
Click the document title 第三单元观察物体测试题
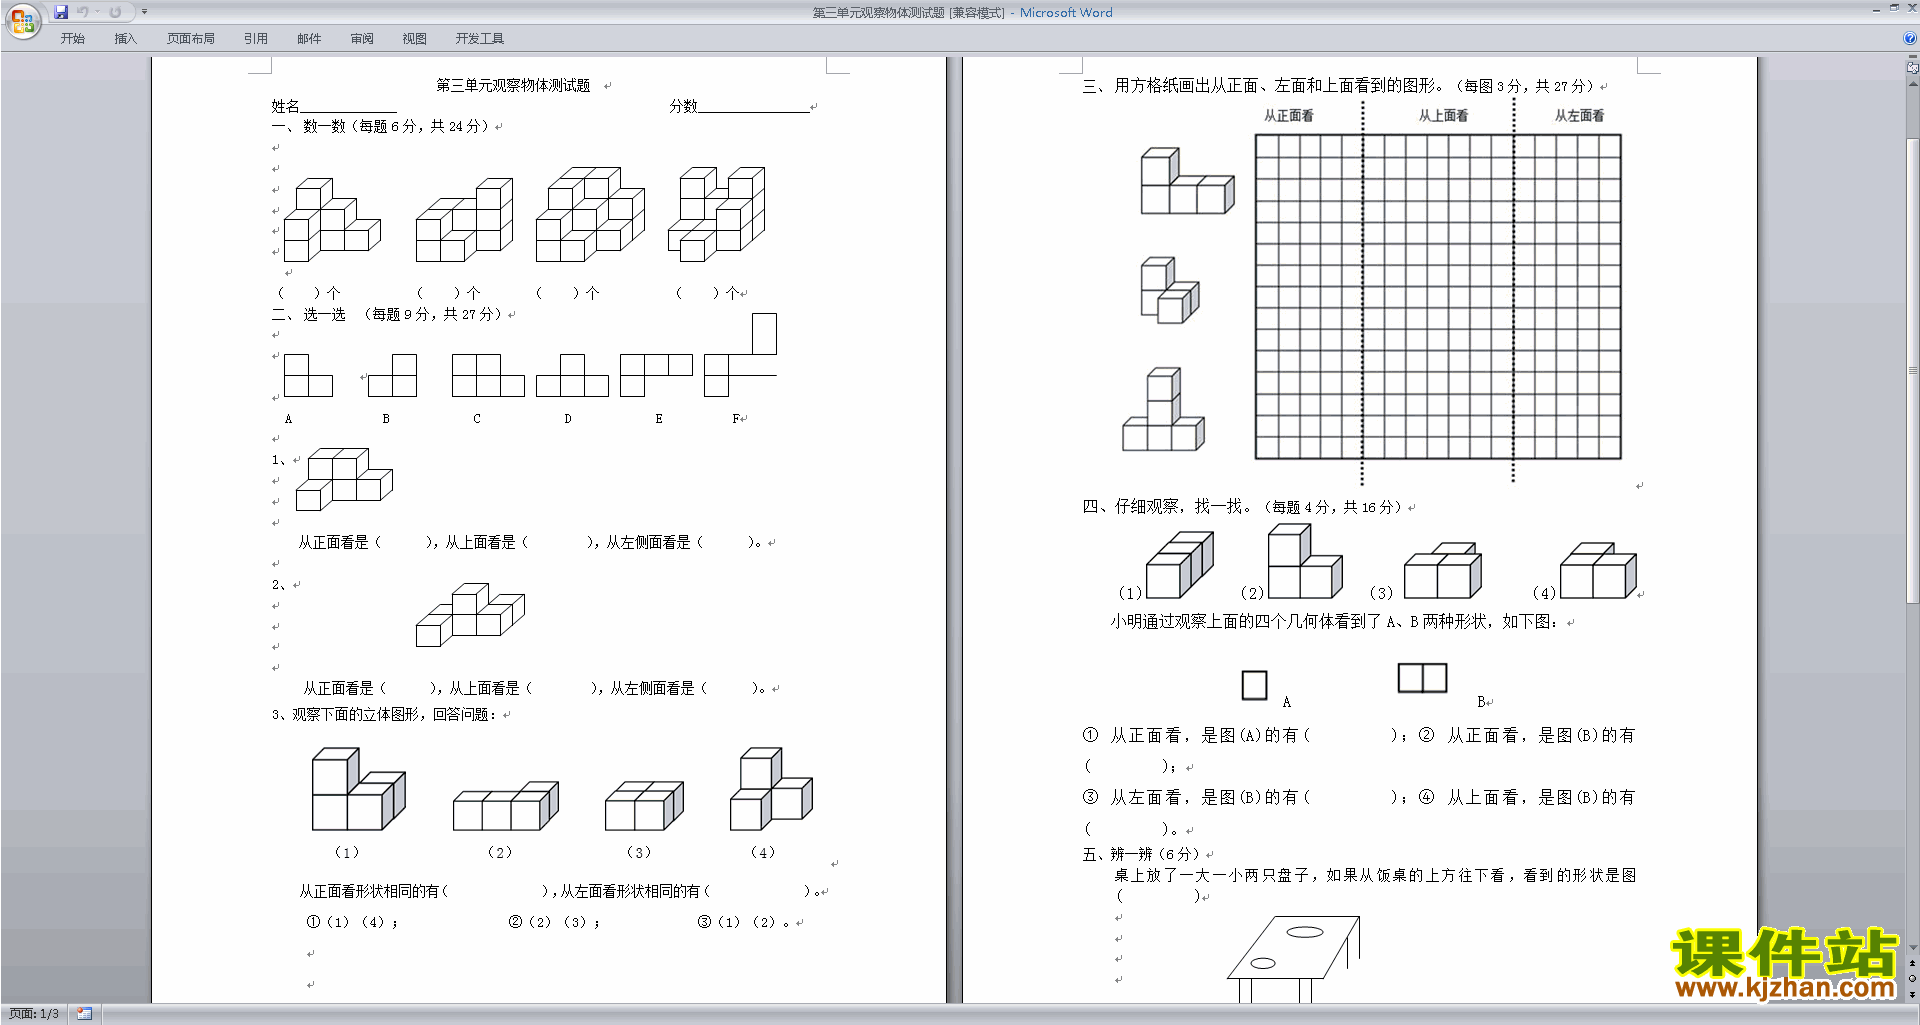click(x=513, y=86)
